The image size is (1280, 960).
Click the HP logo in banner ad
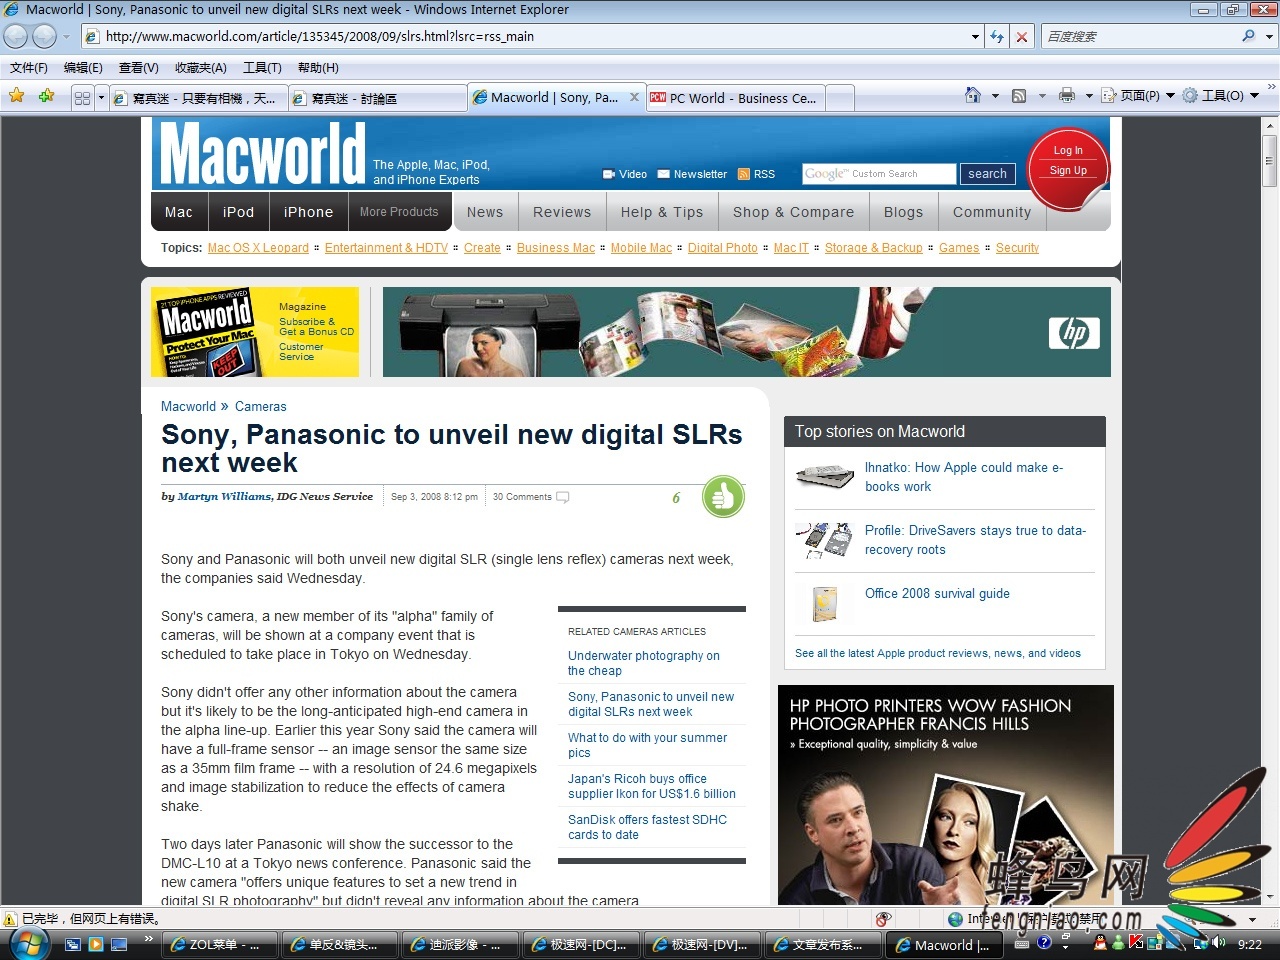click(x=1074, y=333)
